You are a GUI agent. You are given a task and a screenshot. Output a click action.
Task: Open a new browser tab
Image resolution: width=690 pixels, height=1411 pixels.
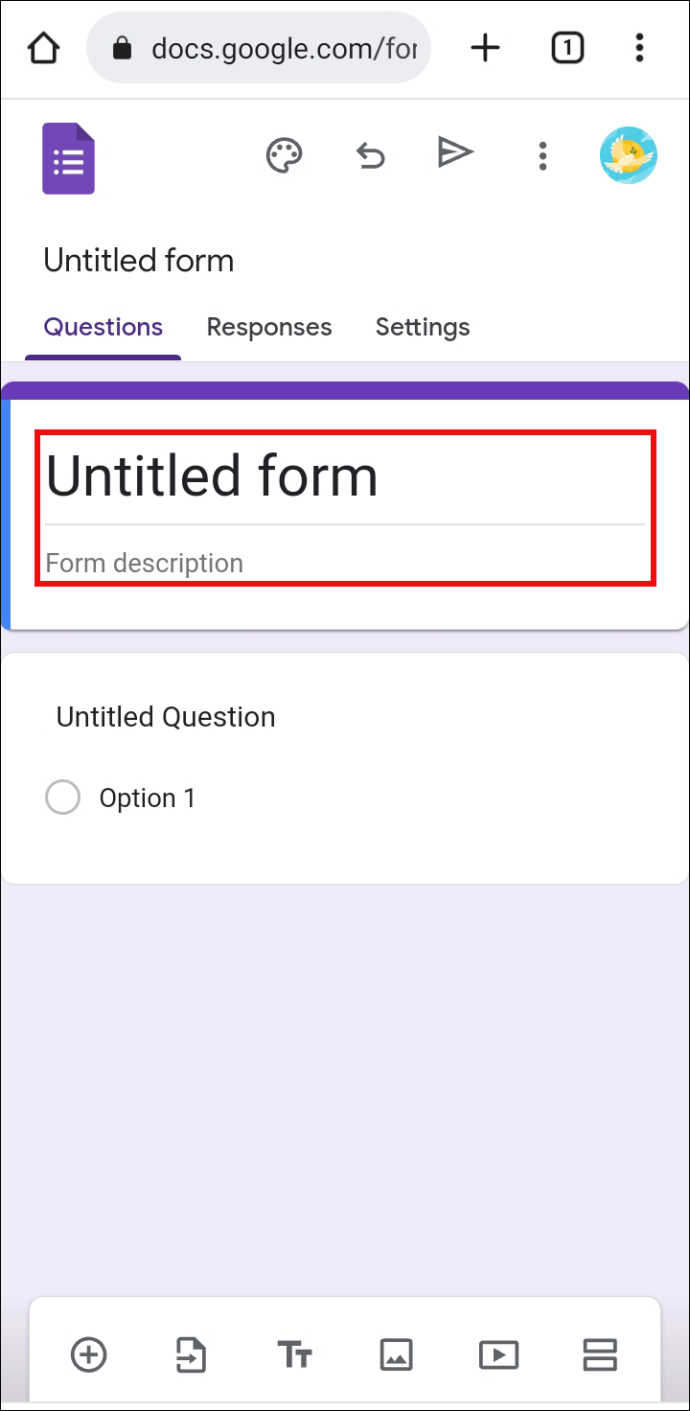coord(486,47)
